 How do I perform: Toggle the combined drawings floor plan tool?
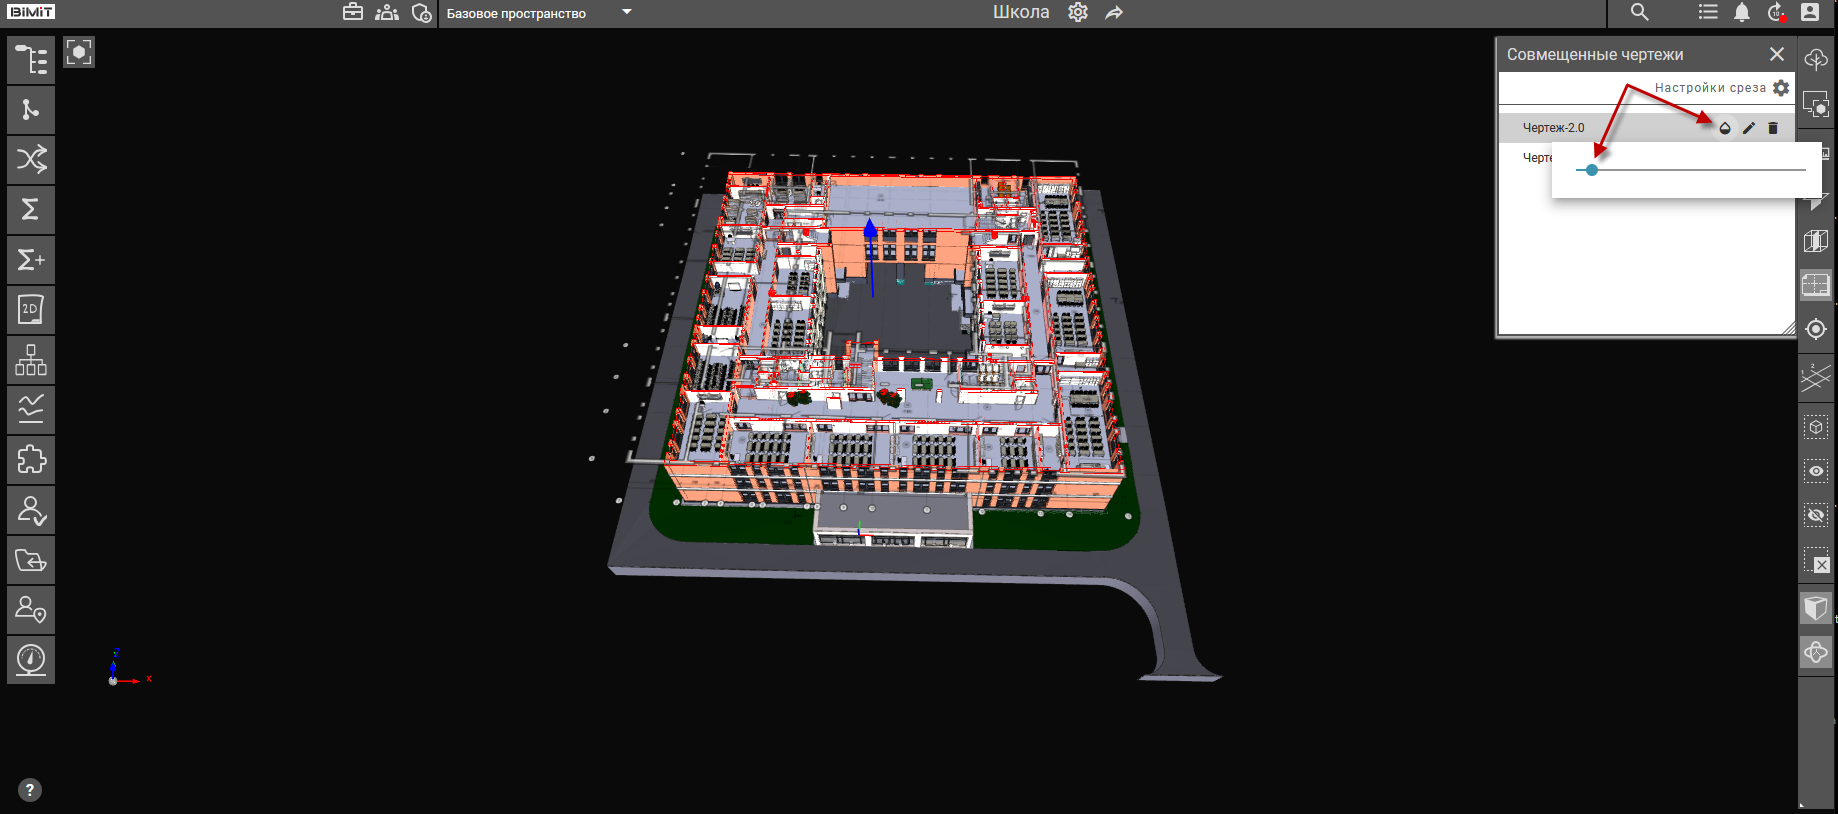1816,286
